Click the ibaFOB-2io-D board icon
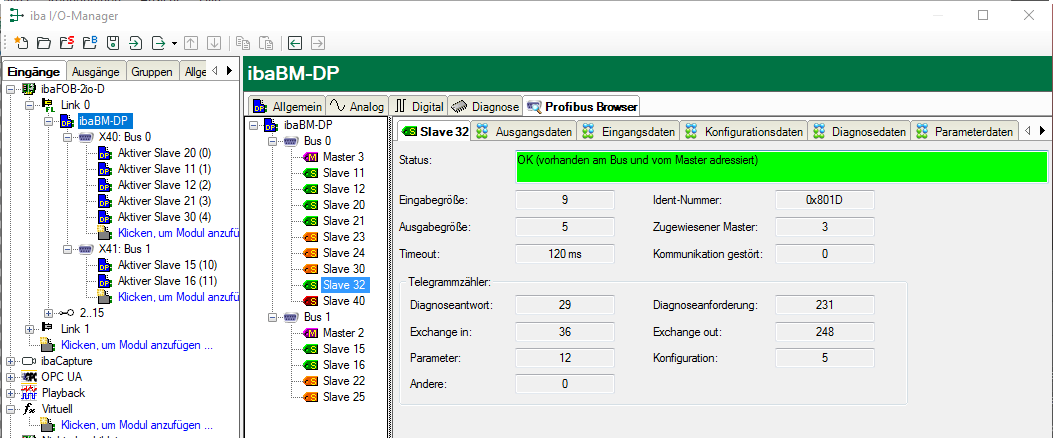This screenshot has width=1054, height=438. pyautogui.click(x=29, y=89)
